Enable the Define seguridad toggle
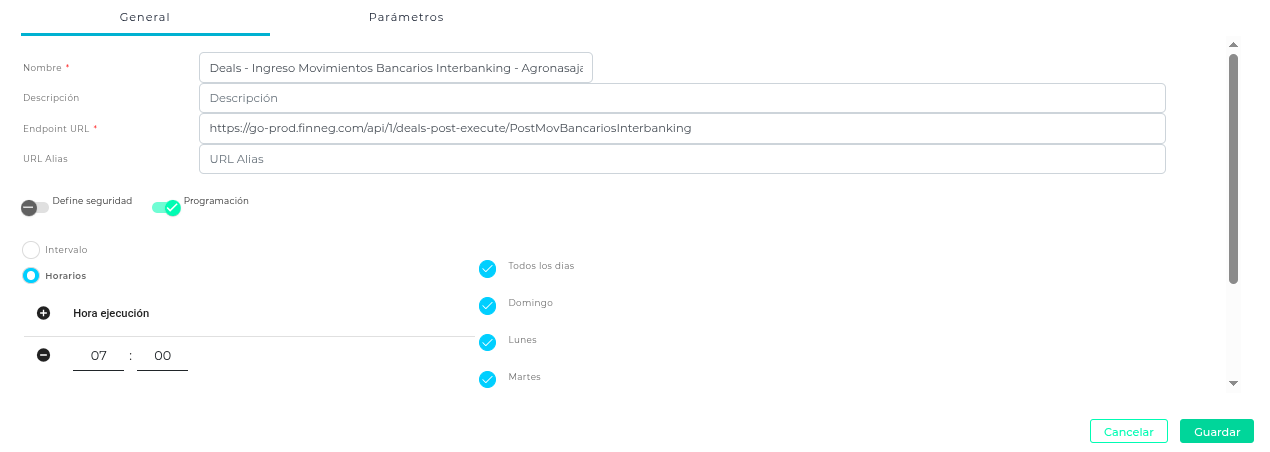Viewport: 1270px width, 452px height. tap(34, 207)
